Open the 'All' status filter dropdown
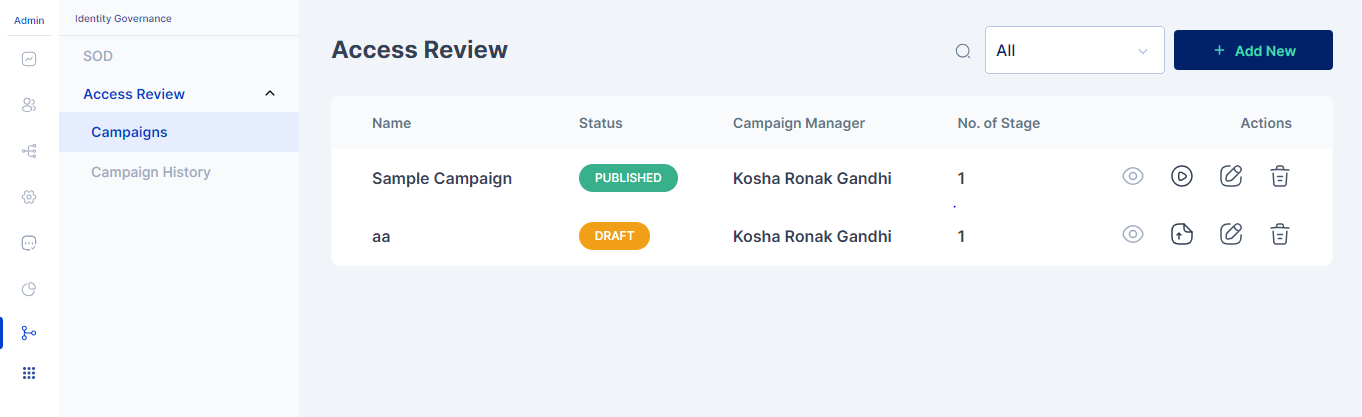The height and width of the screenshot is (417, 1362). tap(1074, 50)
